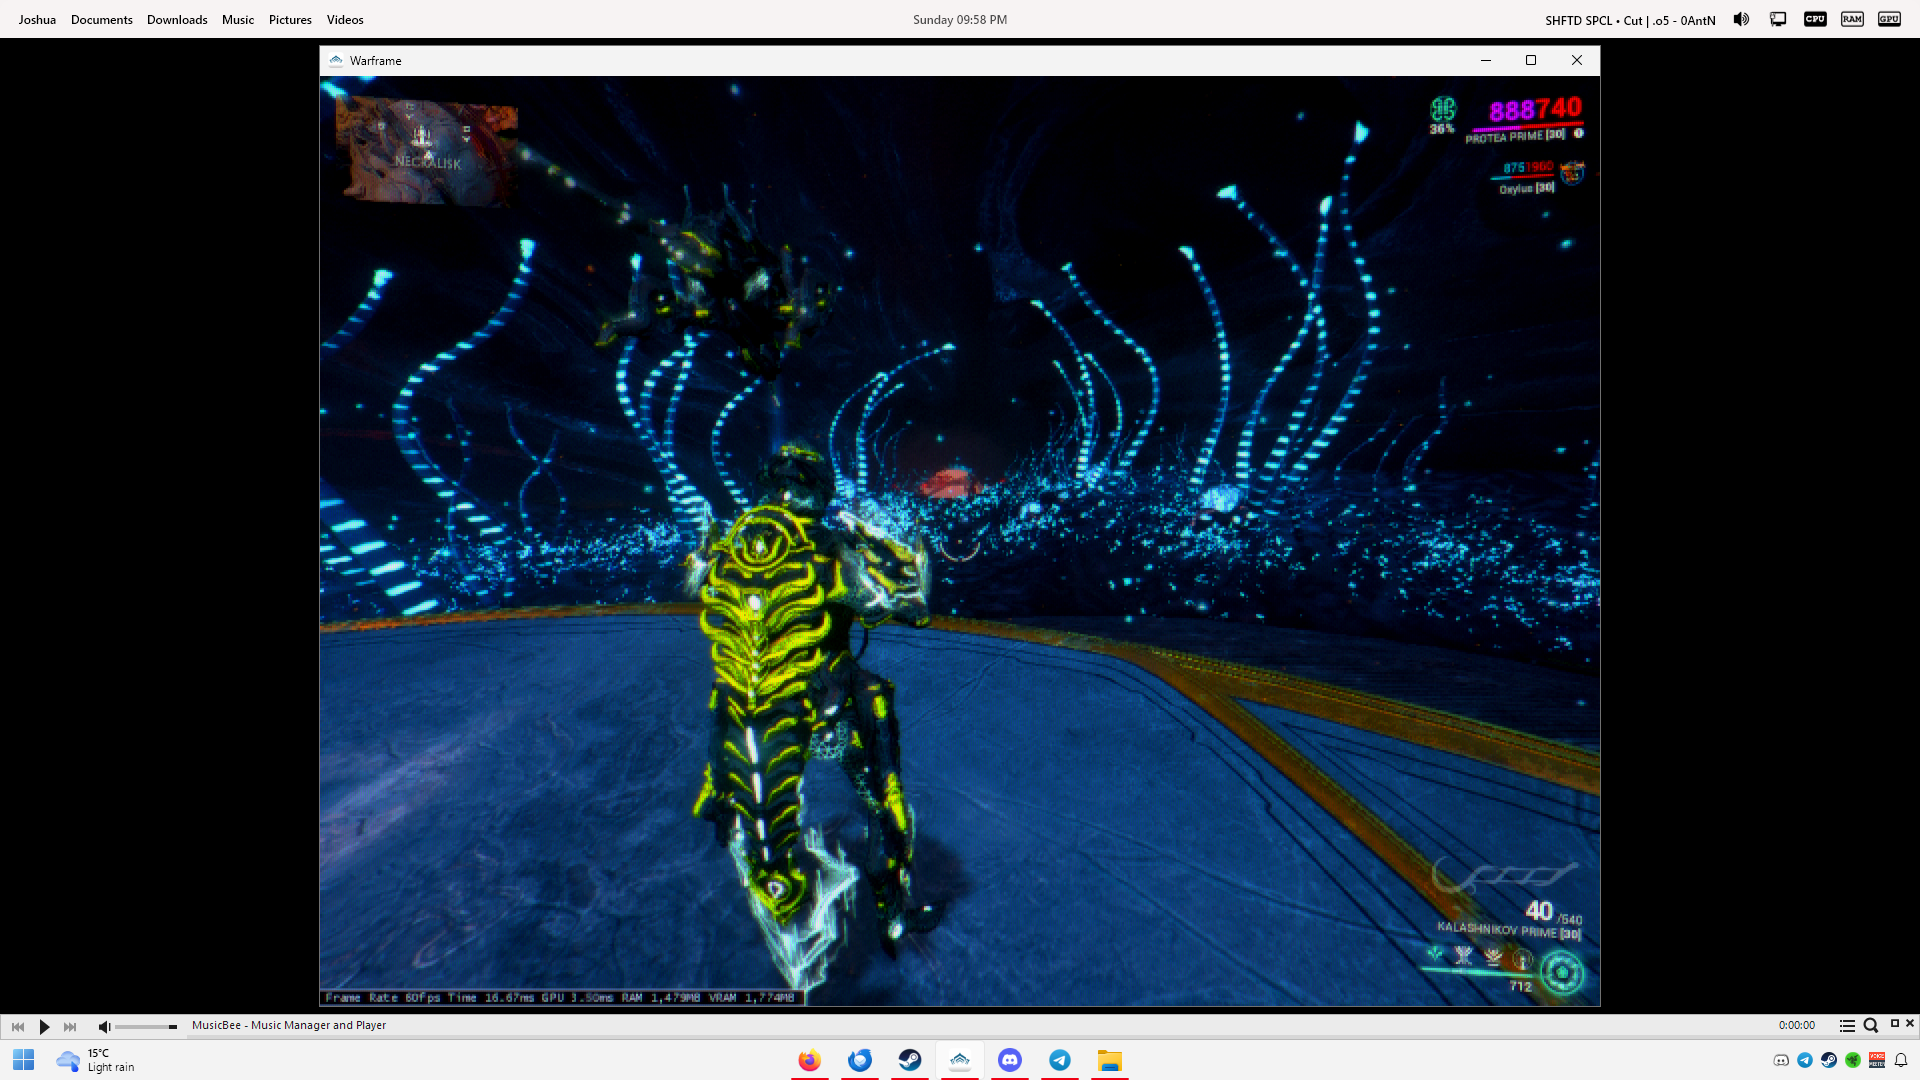Image resolution: width=1920 pixels, height=1080 pixels.
Task: Click the 888740 shield and health readout
Action: pos(1535,109)
